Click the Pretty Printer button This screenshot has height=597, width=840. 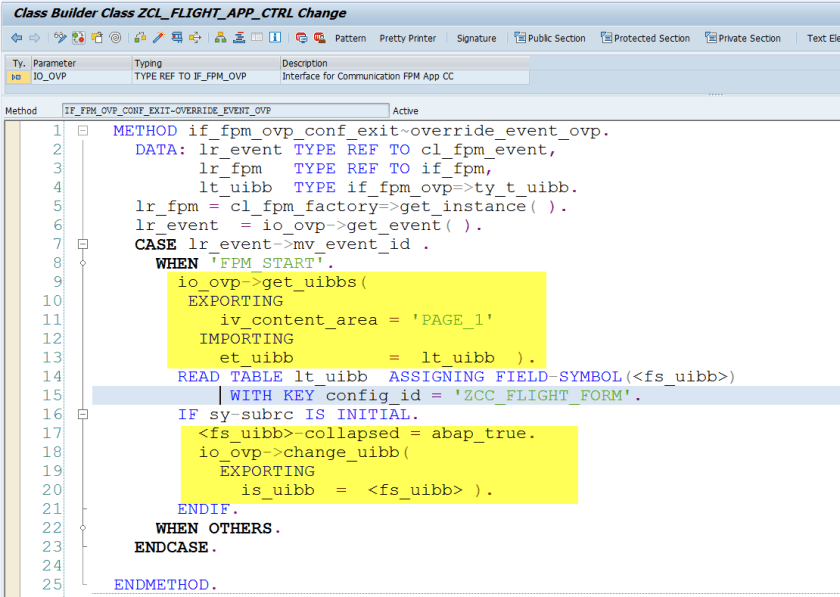tap(408, 39)
